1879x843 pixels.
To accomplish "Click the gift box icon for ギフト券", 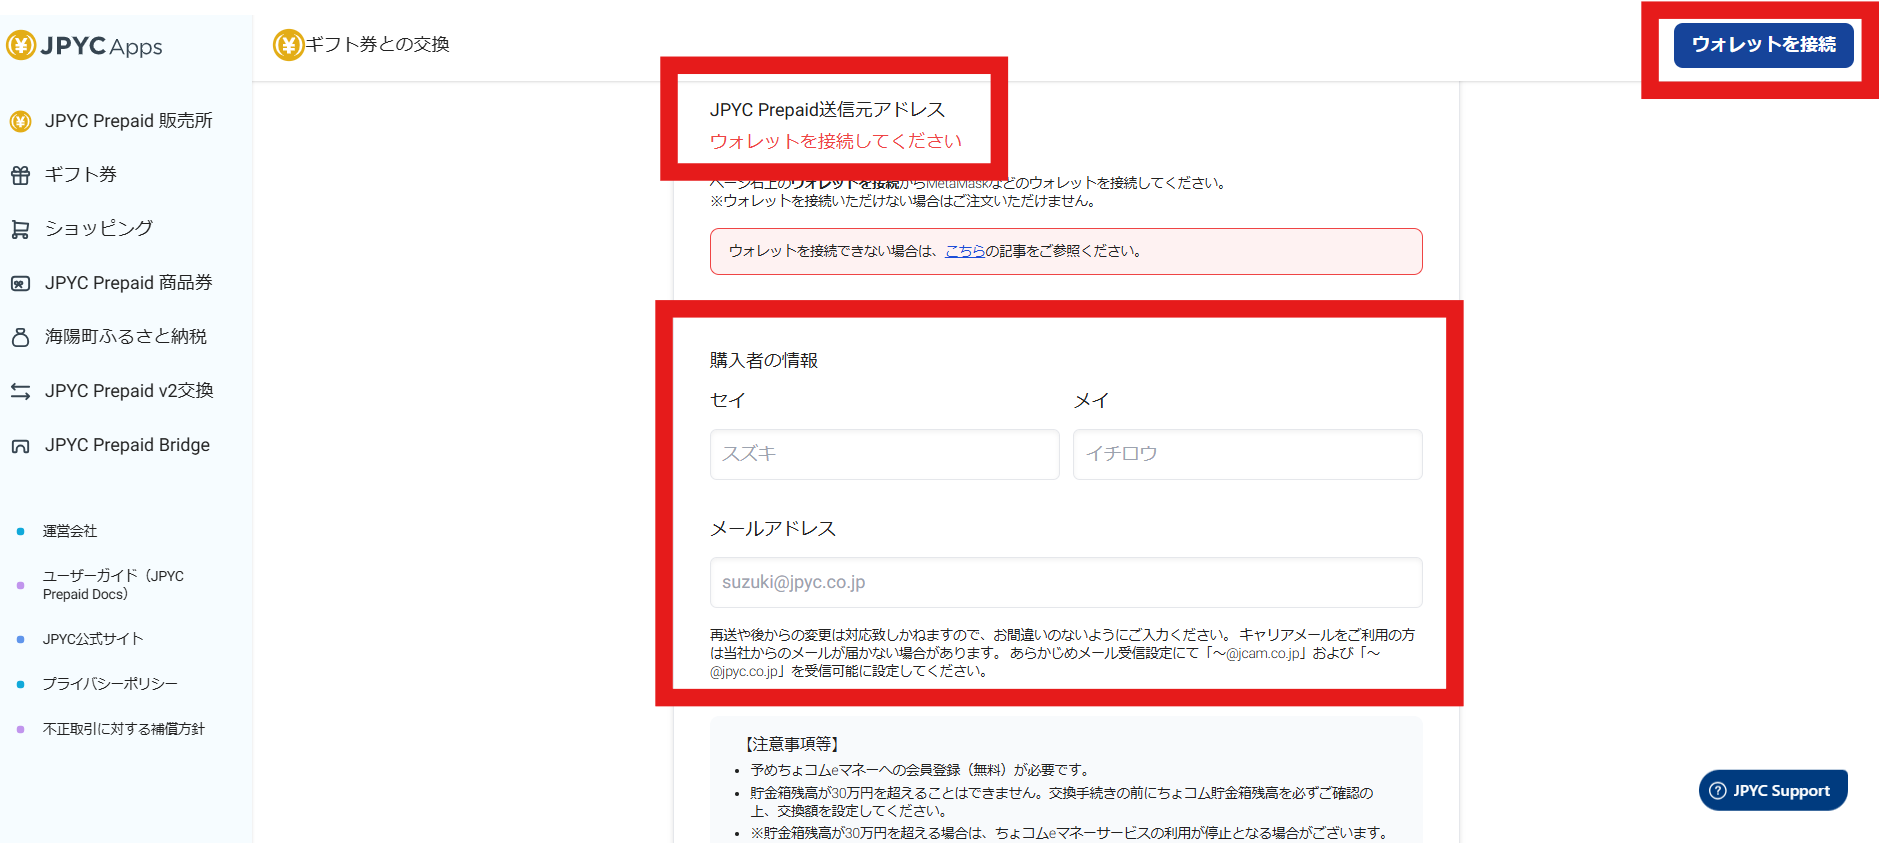I will click(20, 175).
